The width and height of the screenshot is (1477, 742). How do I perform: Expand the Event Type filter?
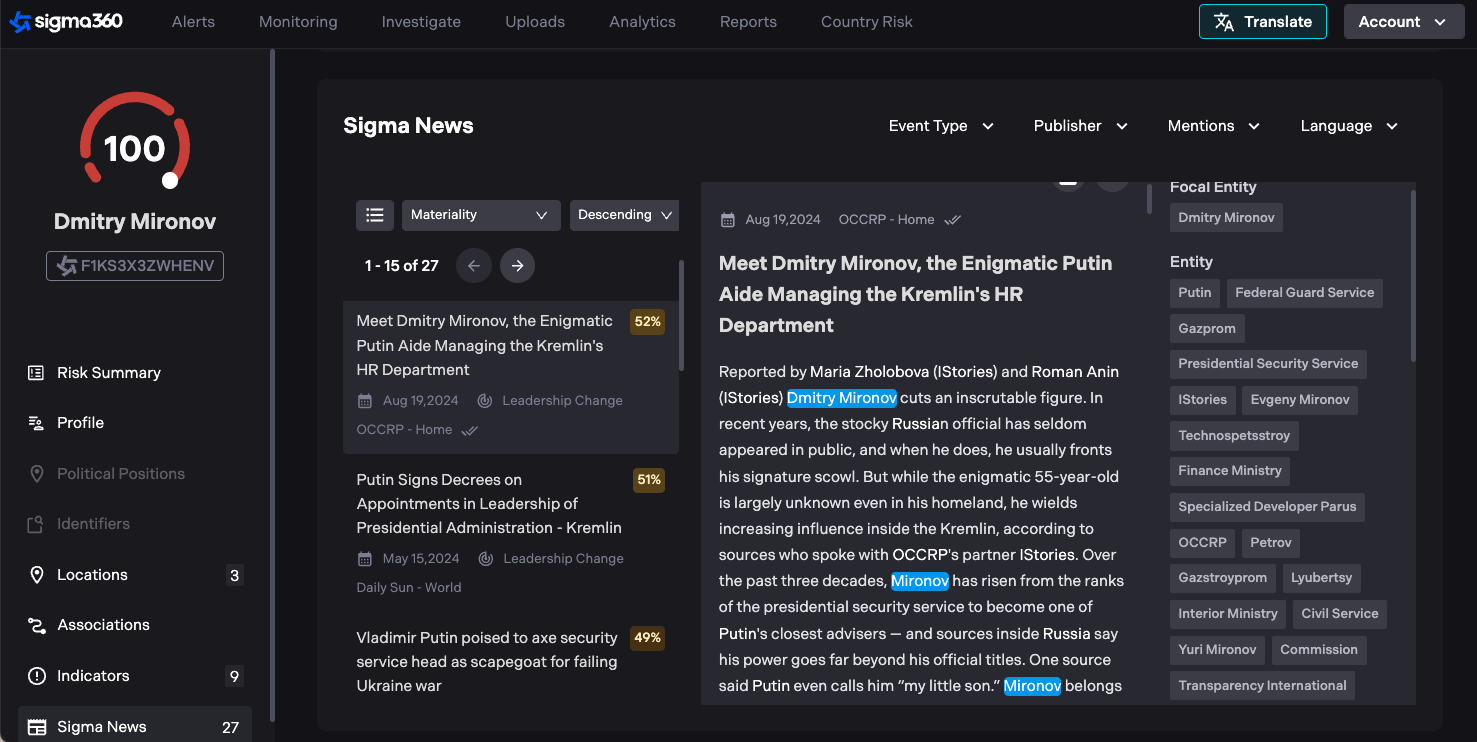click(941, 126)
